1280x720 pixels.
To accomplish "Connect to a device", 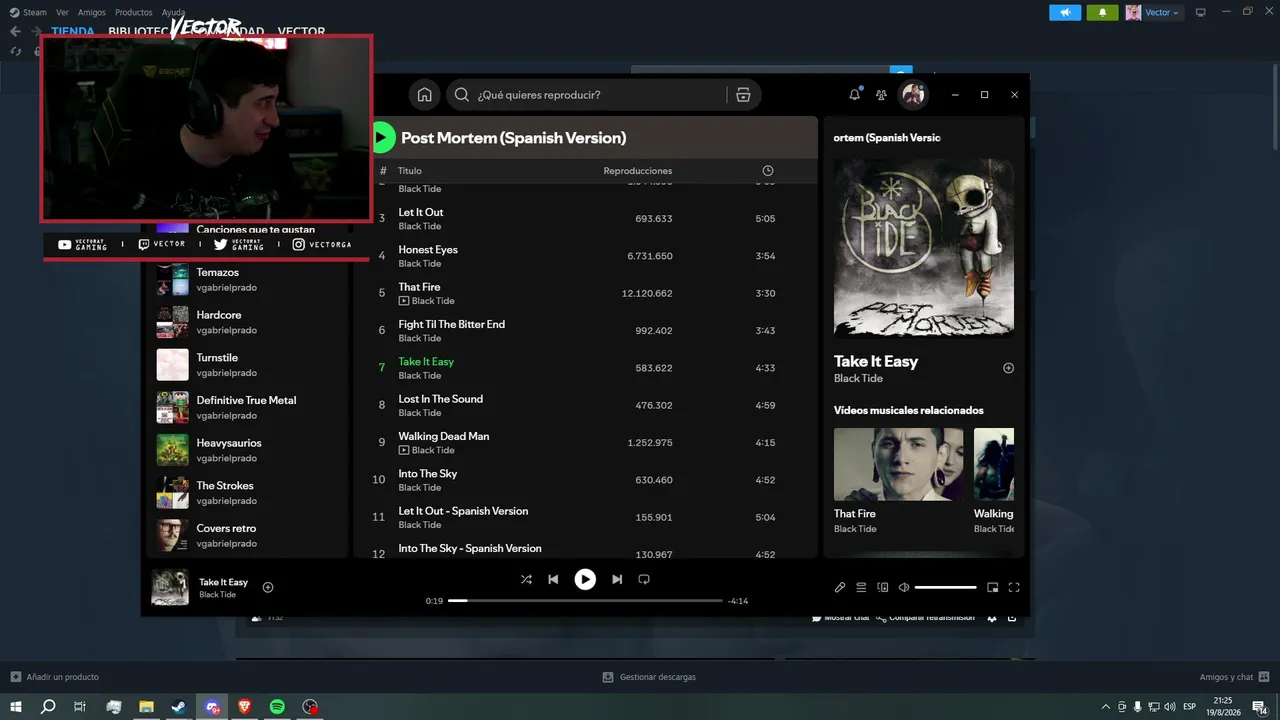I will pos(883,587).
